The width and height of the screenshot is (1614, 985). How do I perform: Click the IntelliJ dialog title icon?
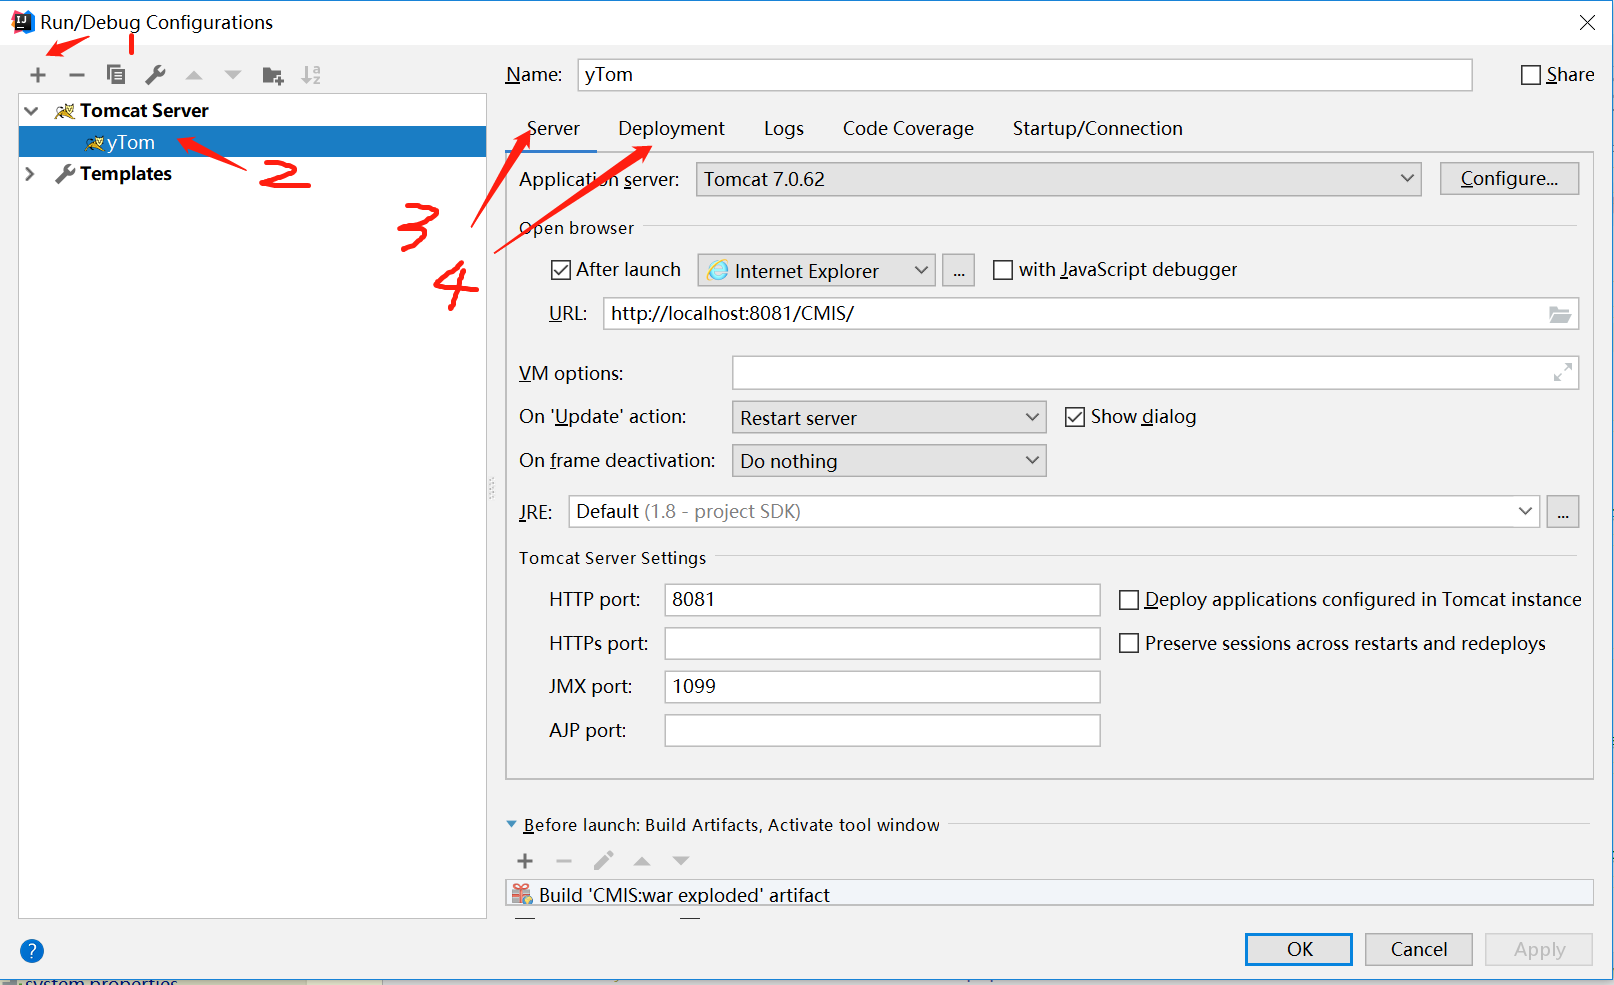[22, 22]
